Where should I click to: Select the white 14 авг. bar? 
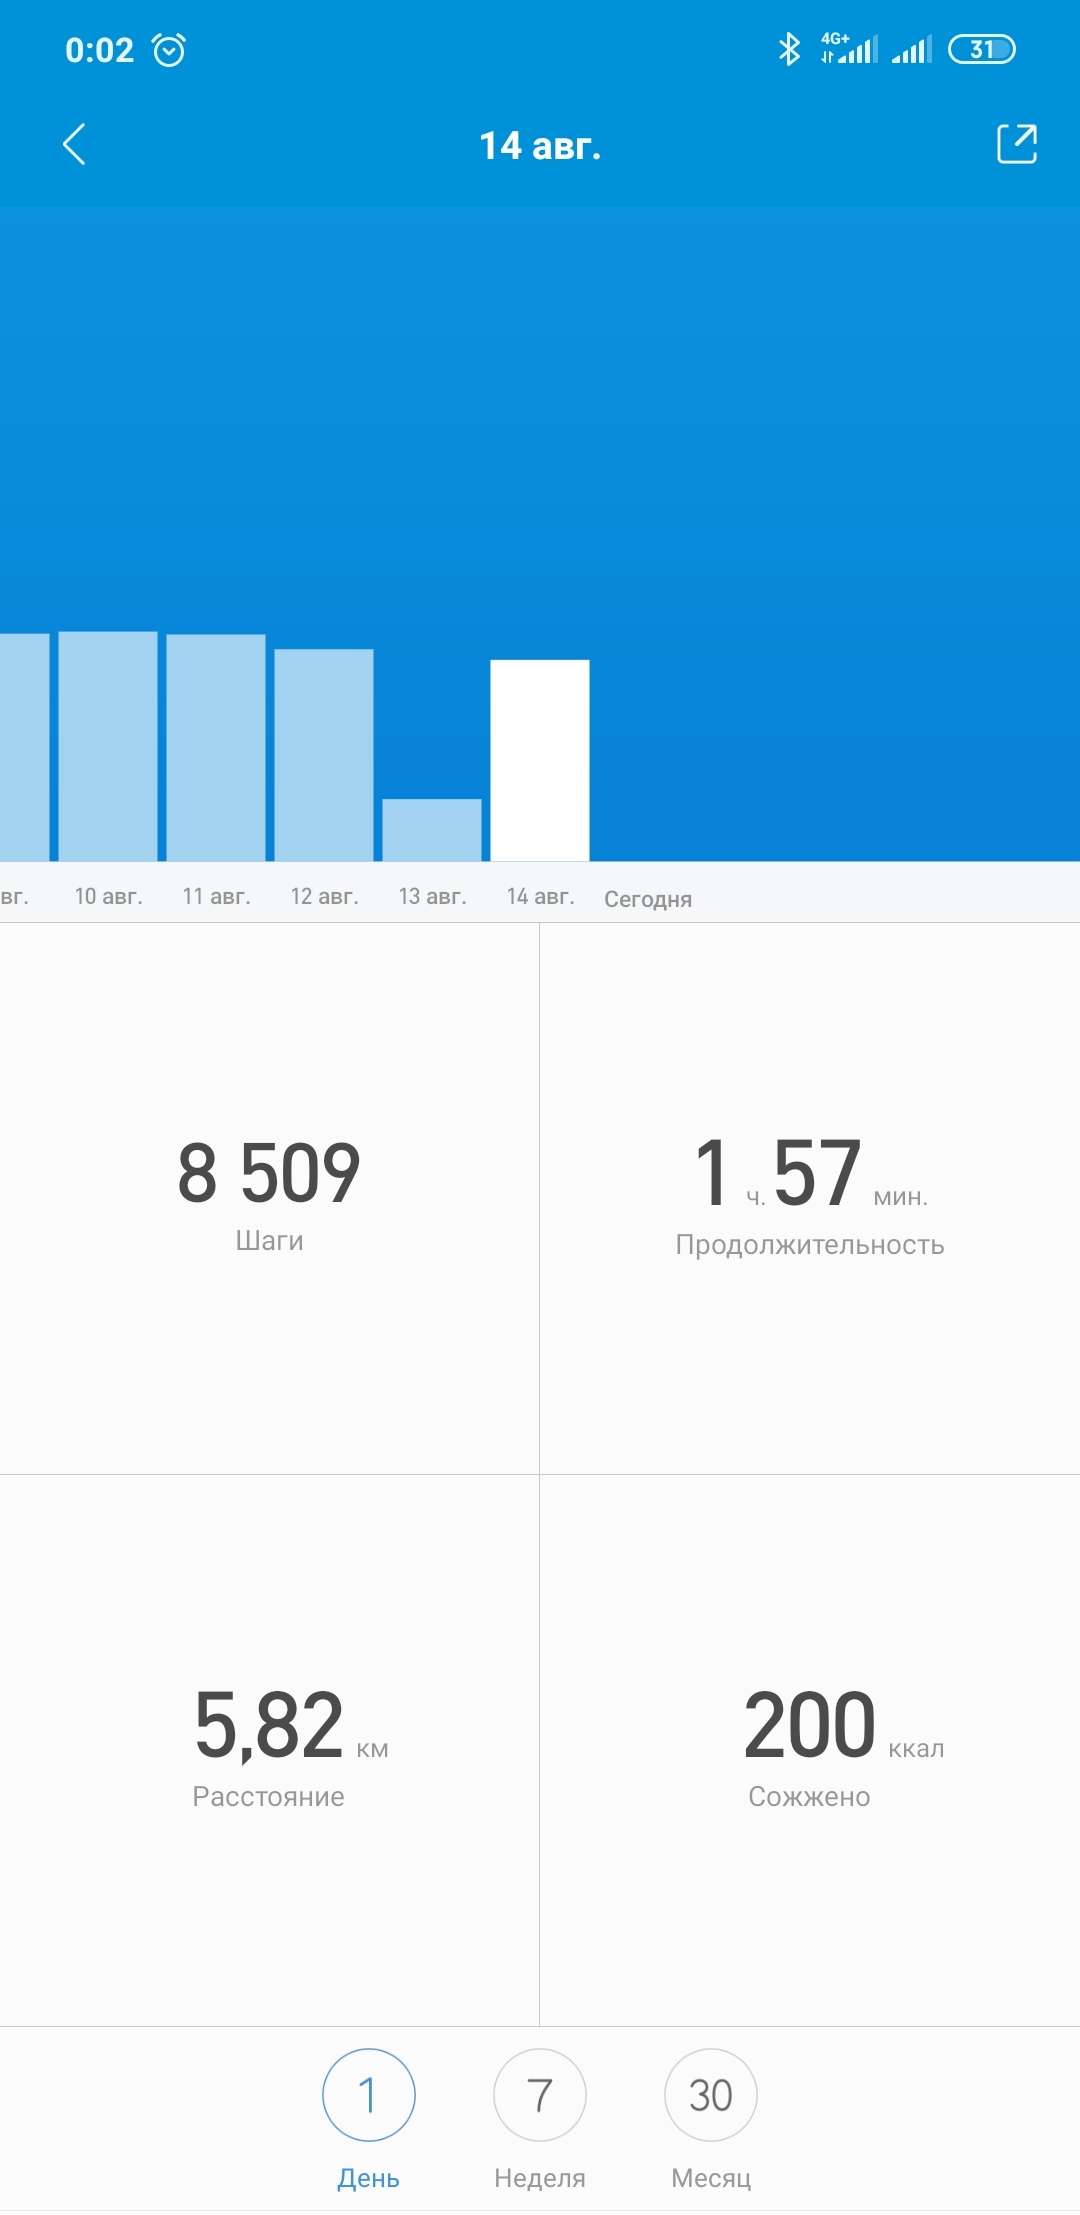[x=540, y=760]
